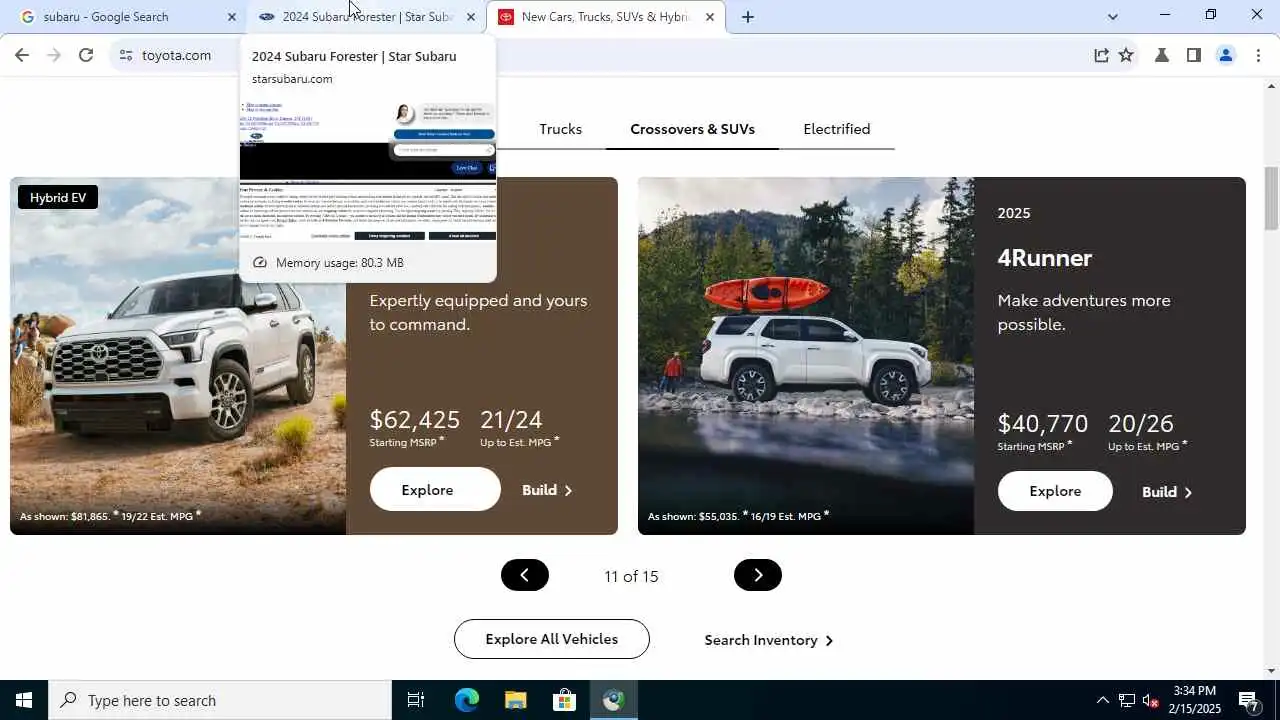Select the Electrified category tab
The image size is (1280, 720).
(x=836, y=129)
